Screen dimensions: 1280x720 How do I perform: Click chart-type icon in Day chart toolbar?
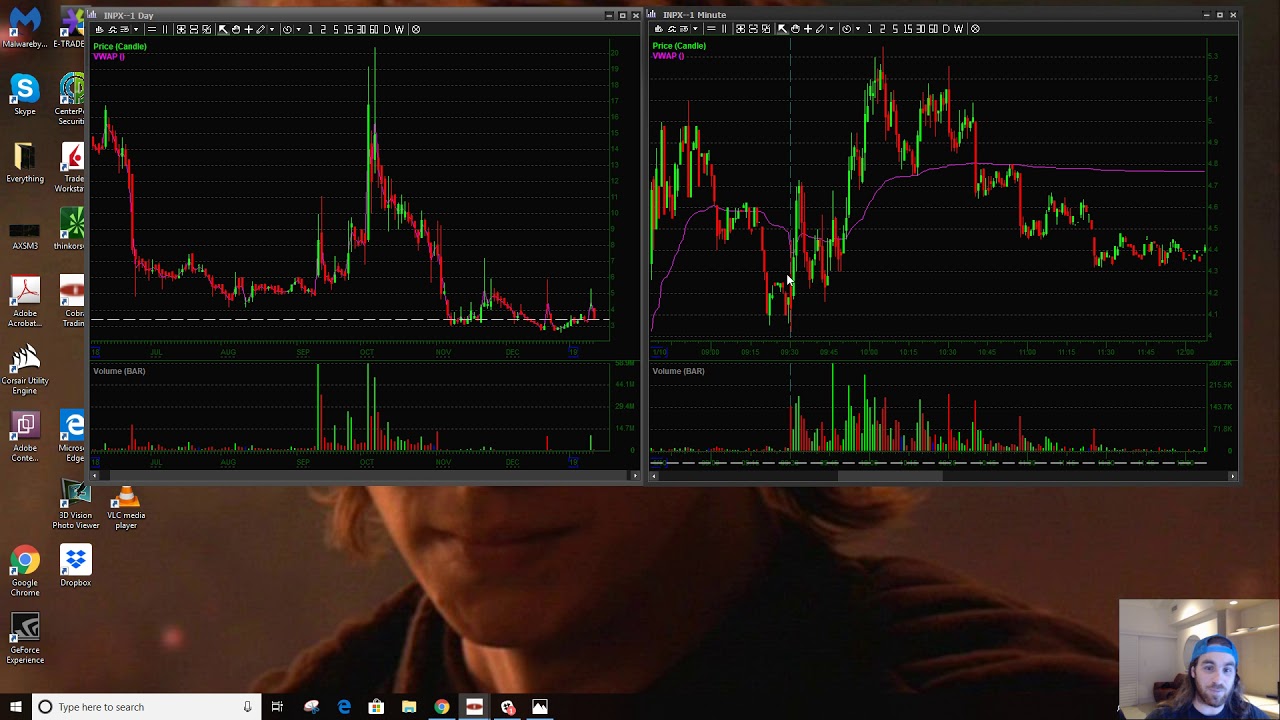point(99,29)
